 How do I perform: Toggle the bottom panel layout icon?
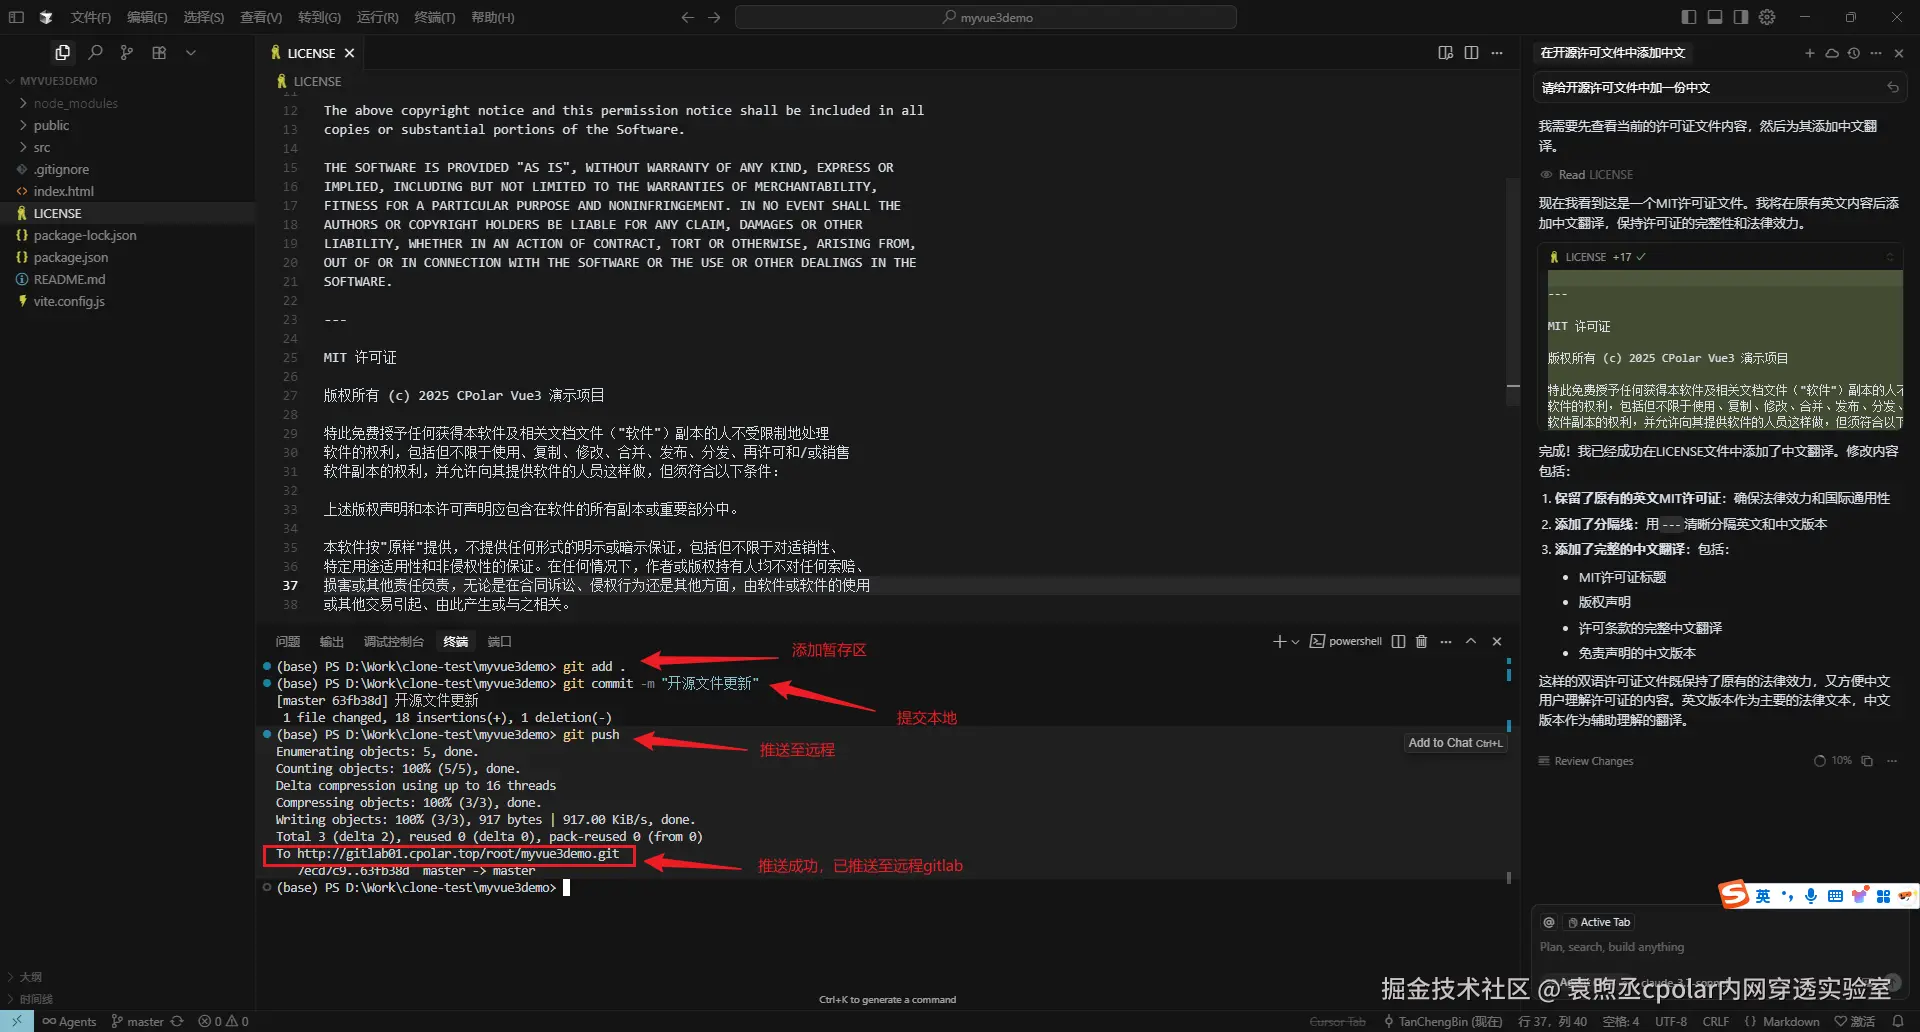pos(1715,17)
